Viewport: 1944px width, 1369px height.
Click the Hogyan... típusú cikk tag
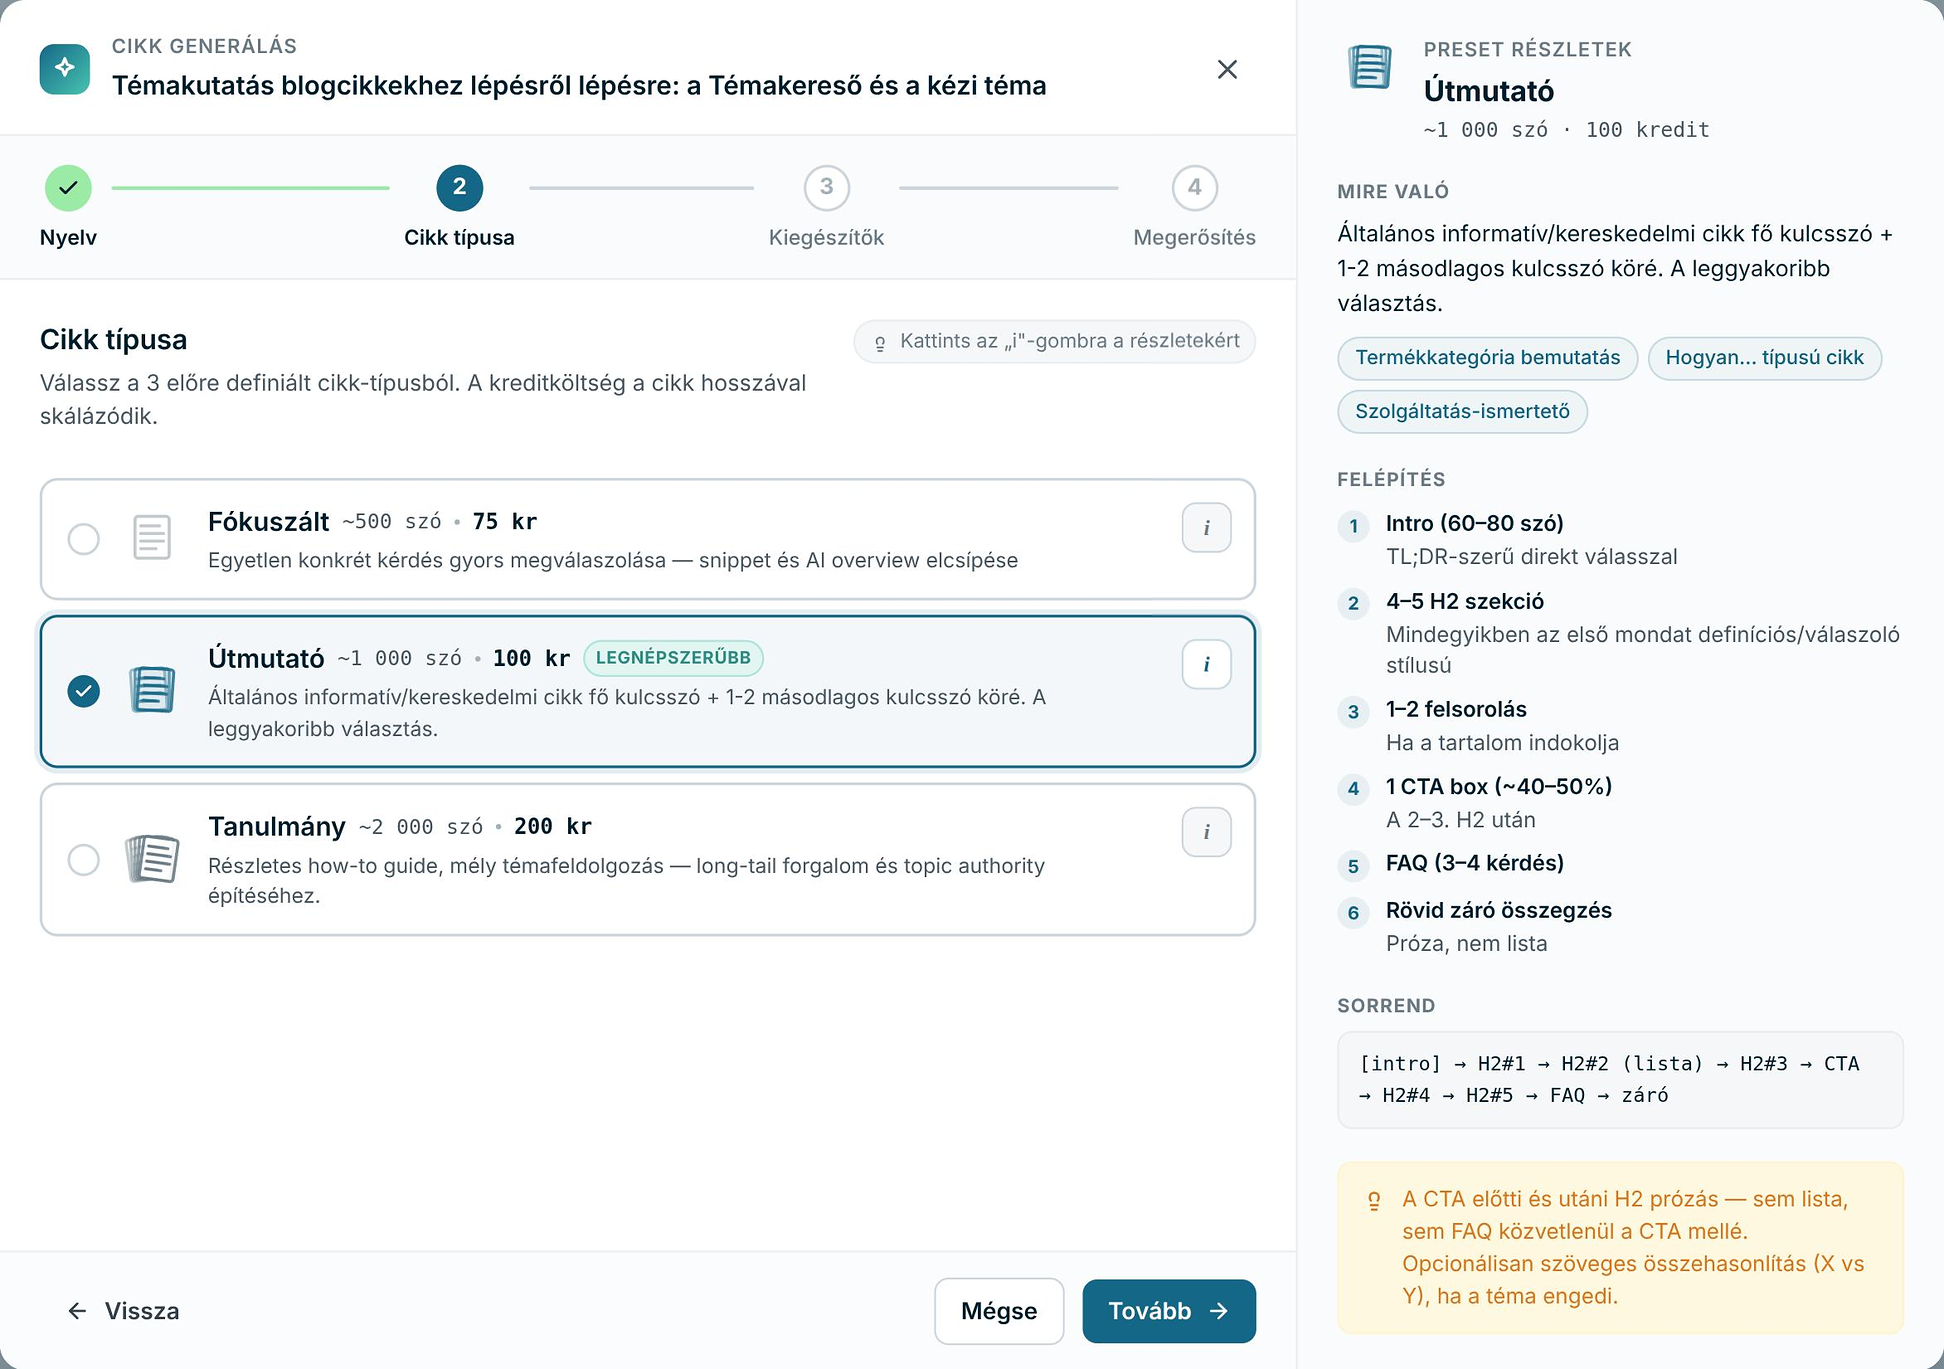coord(1764,358)
